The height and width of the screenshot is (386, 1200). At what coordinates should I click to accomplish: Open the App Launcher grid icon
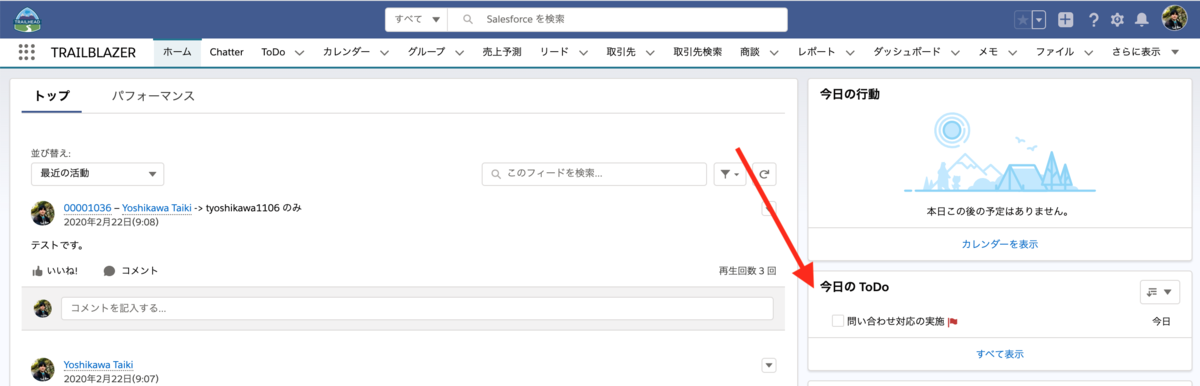[27, 52]
